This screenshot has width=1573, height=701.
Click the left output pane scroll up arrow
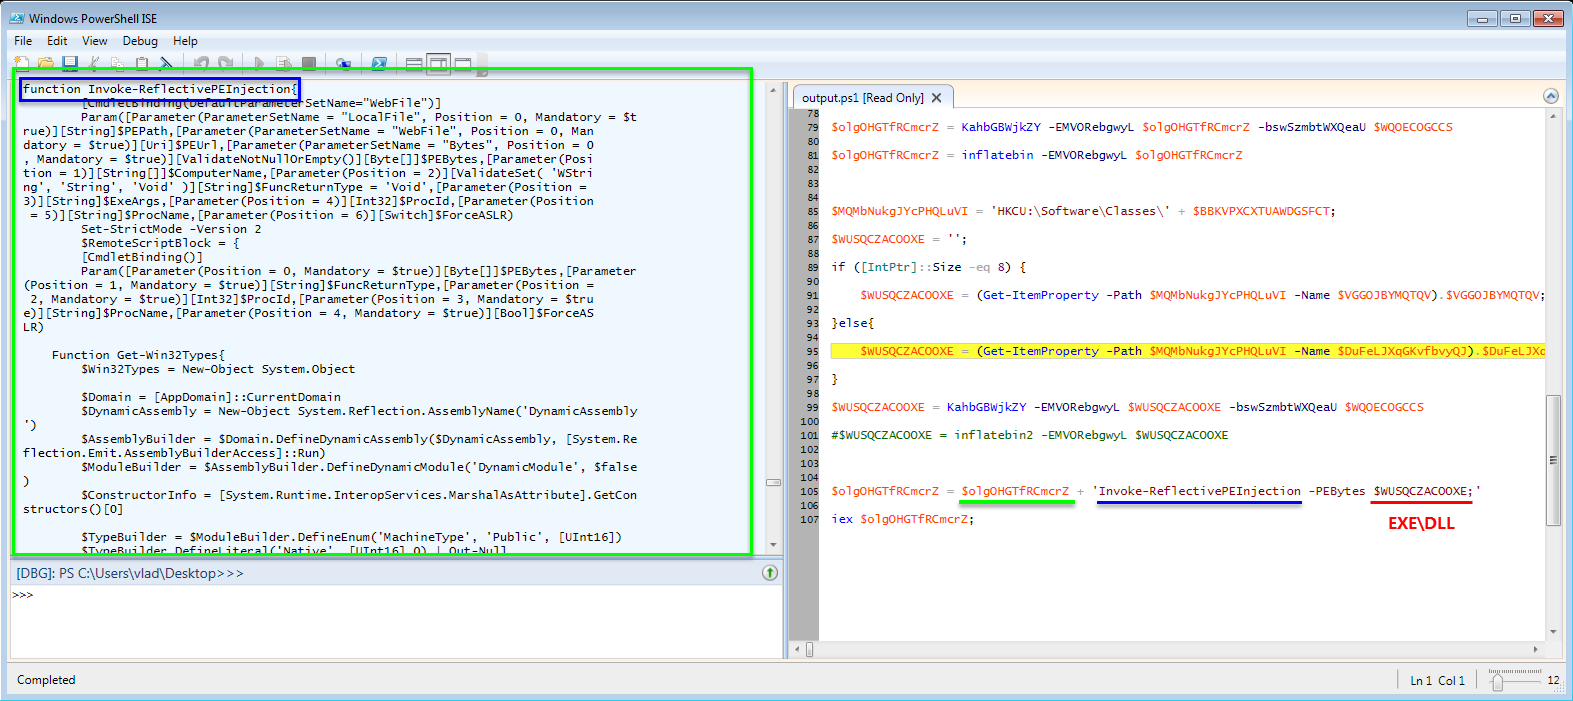(x=773, y=89)
